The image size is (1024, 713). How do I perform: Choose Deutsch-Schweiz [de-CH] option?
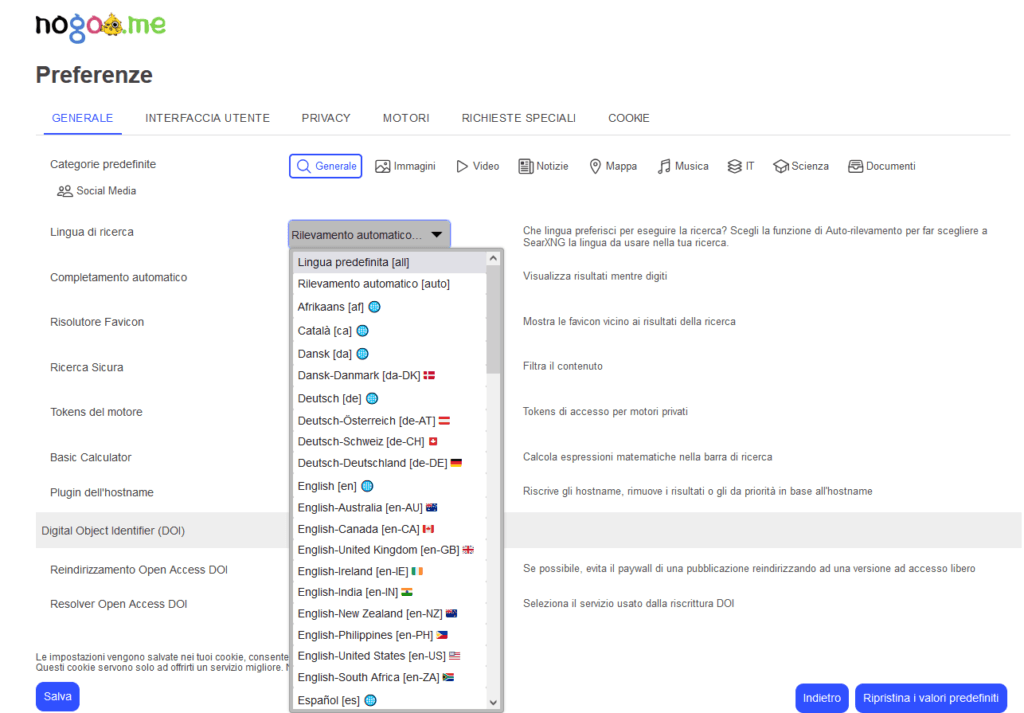click(389, 441)
